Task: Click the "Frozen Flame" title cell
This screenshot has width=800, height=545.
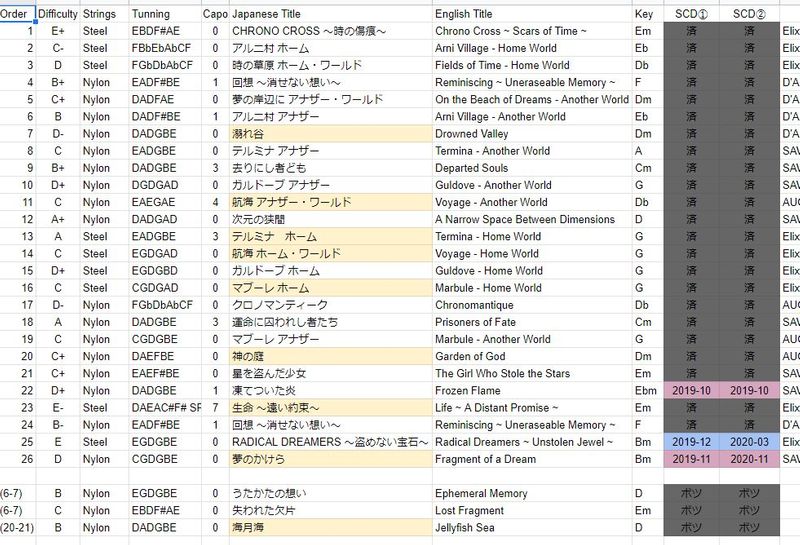Action: point(469,390)
